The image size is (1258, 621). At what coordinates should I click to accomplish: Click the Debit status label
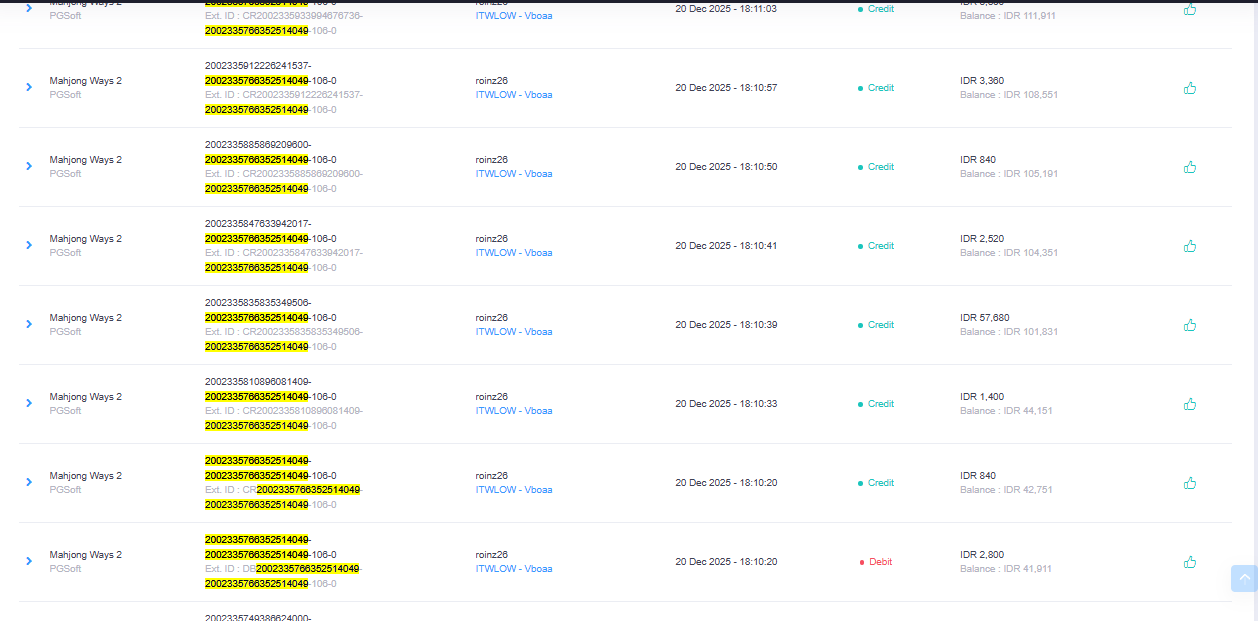880,562
